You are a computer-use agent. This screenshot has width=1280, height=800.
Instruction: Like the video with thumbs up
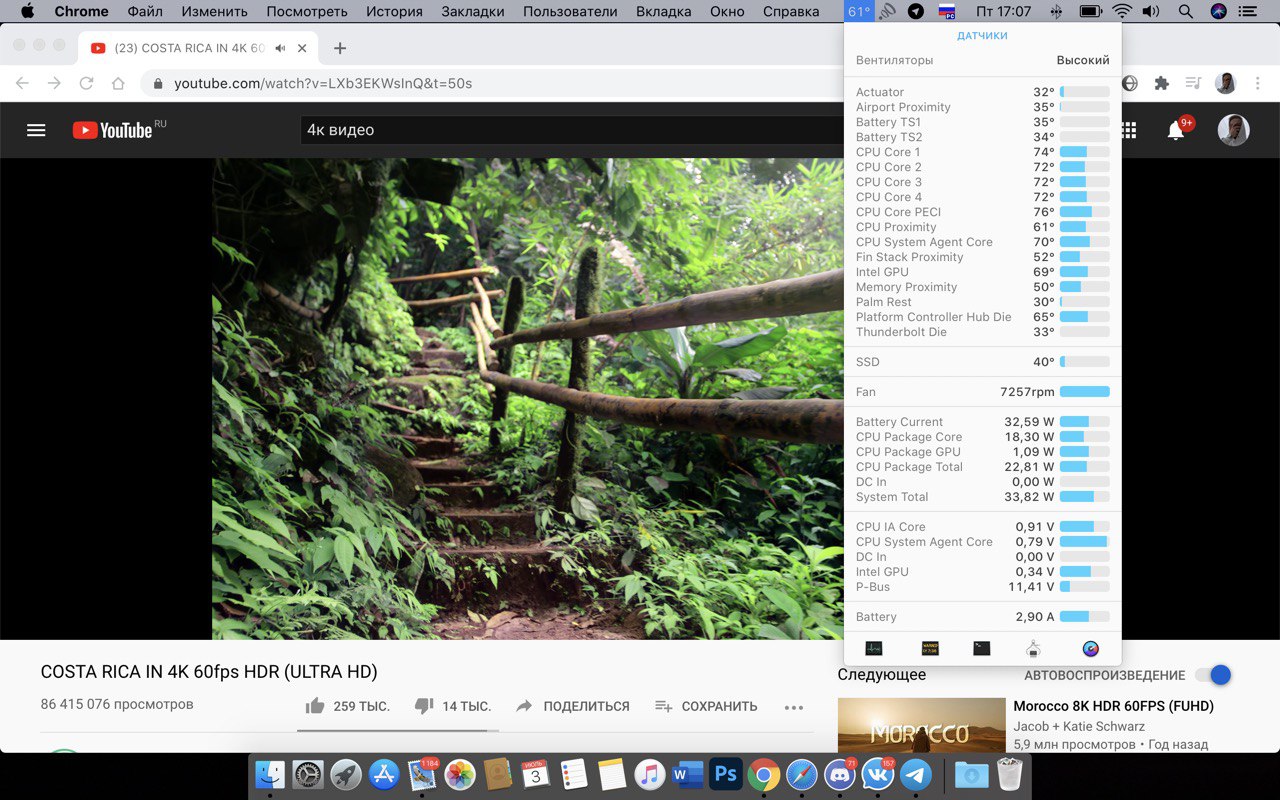coord(315,706)
